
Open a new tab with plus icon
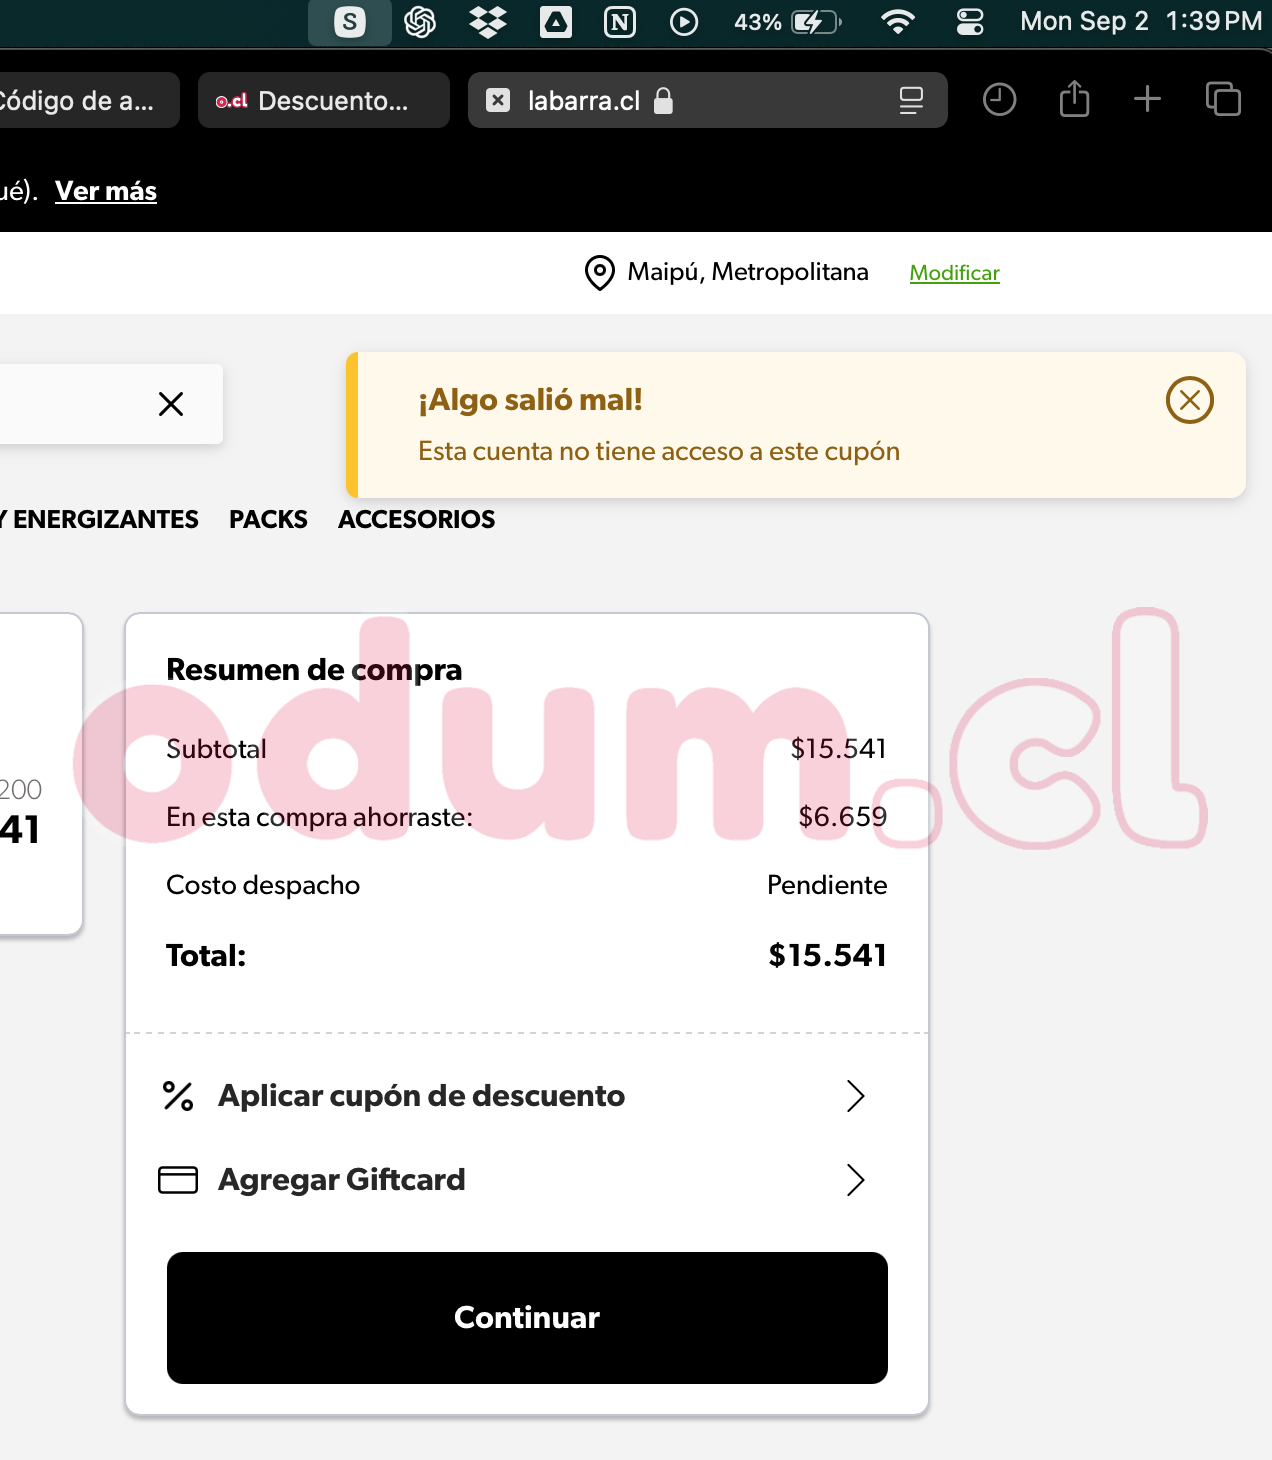1147,99
